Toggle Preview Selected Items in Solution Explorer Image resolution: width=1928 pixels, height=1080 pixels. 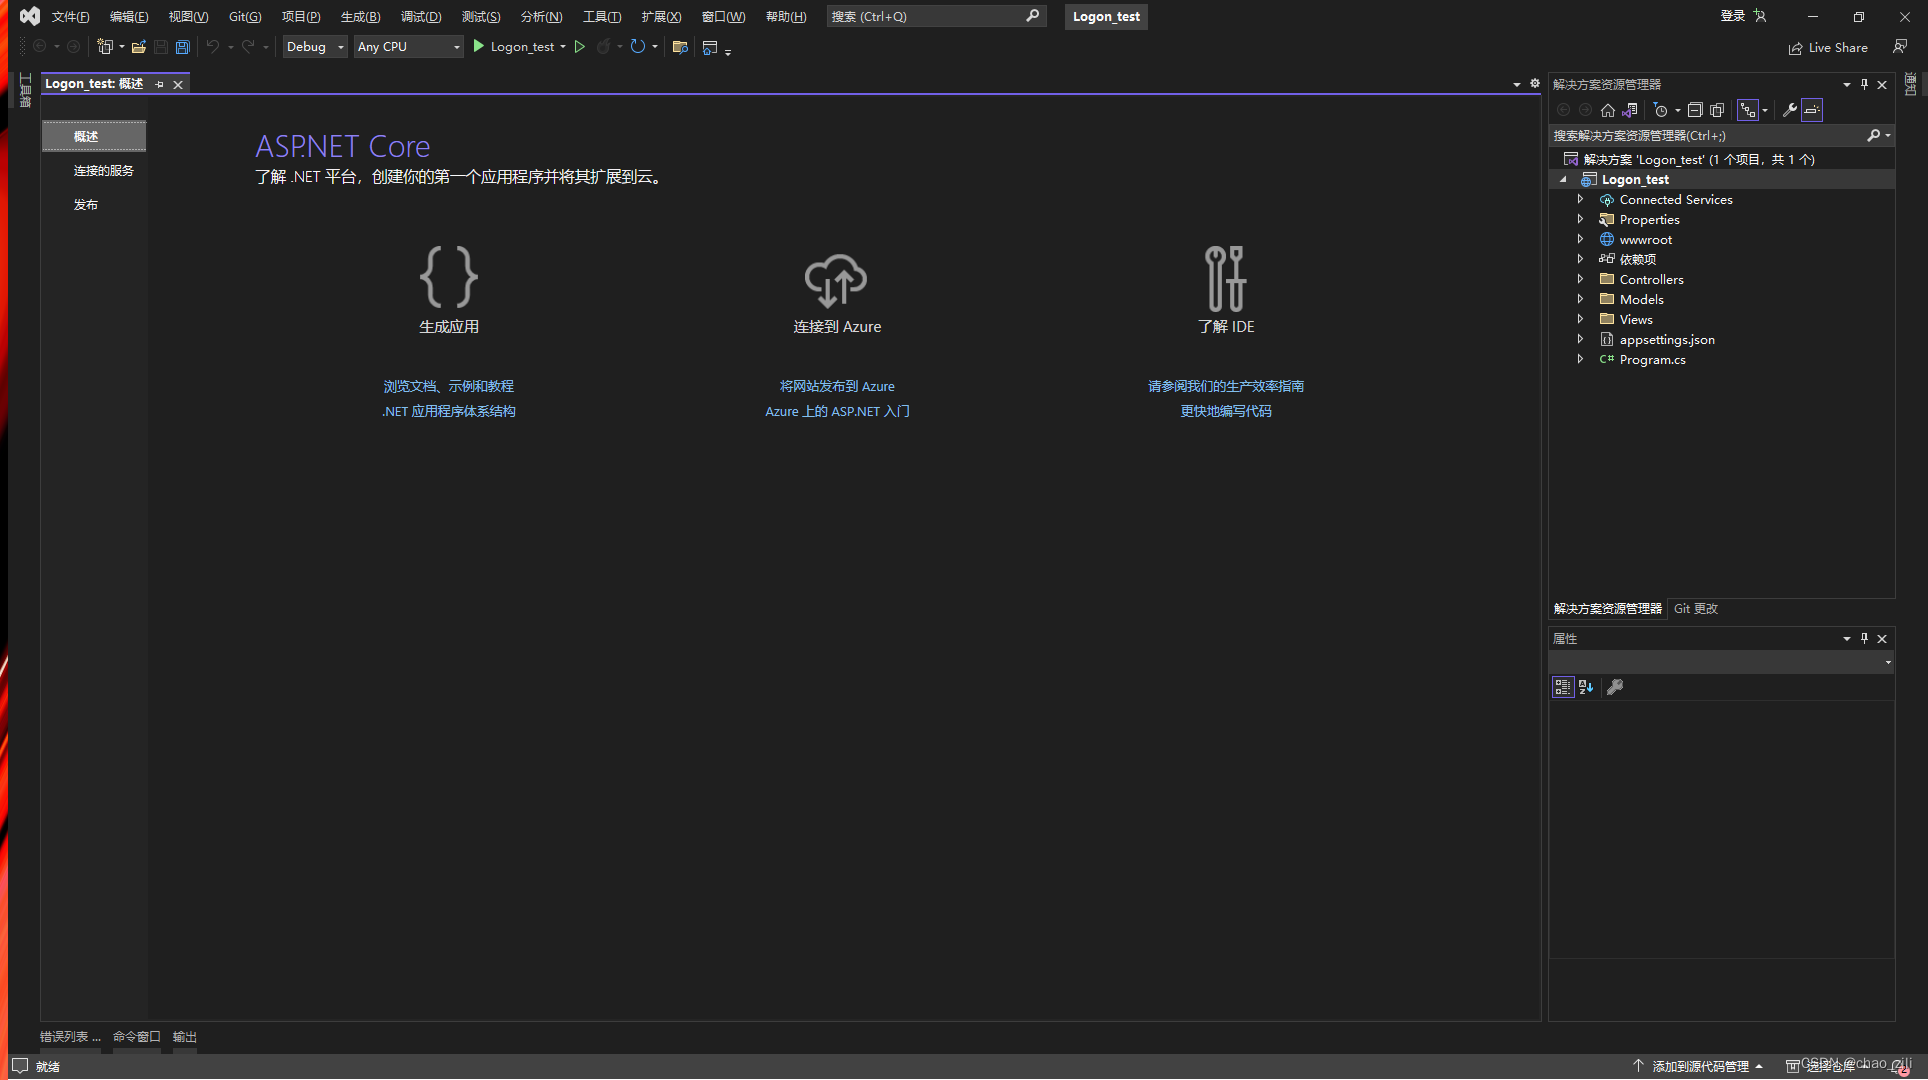coord(1812,110)
